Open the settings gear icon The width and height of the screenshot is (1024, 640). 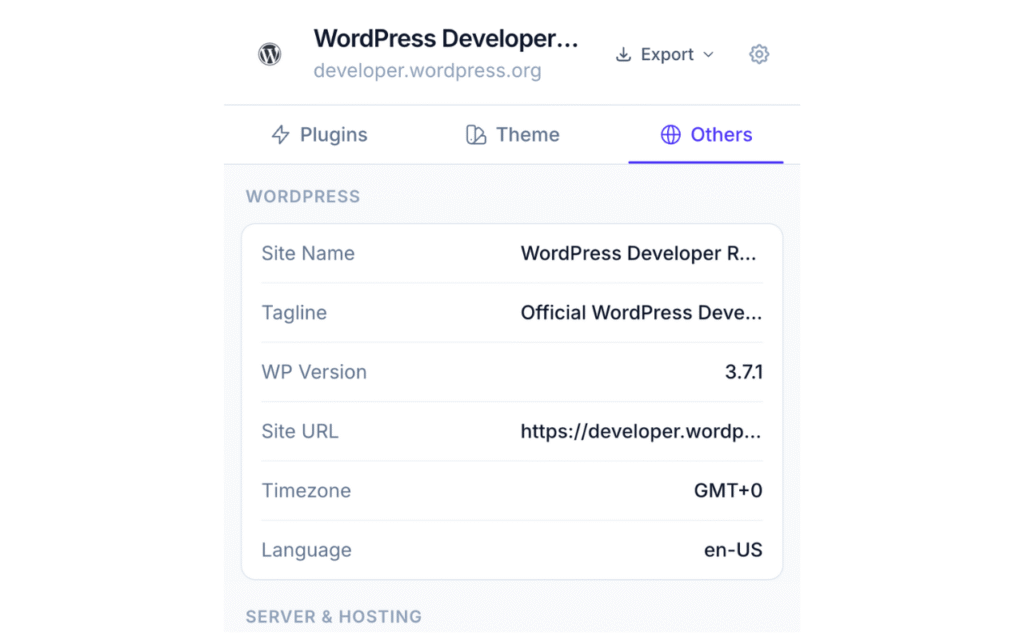pos(758,54)
